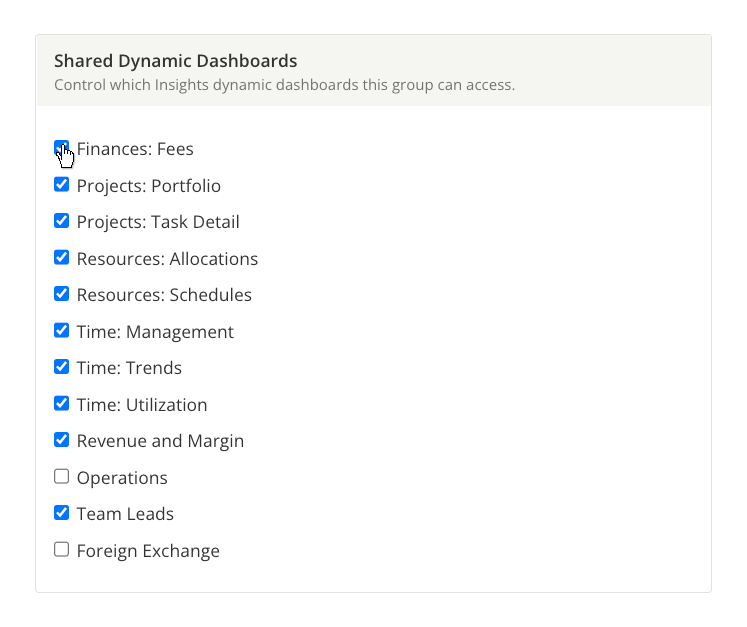Check the Foreign Exchange checkbox
The height and width of the screenshot is (627, 747).
61,549
